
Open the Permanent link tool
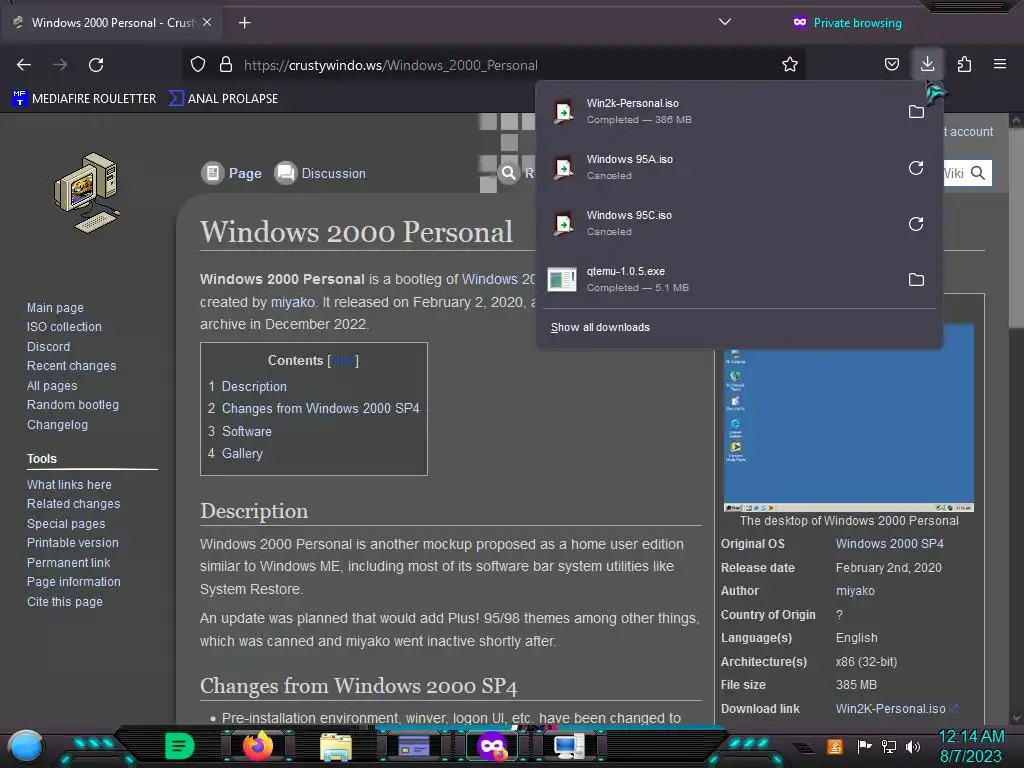[69, 562]
